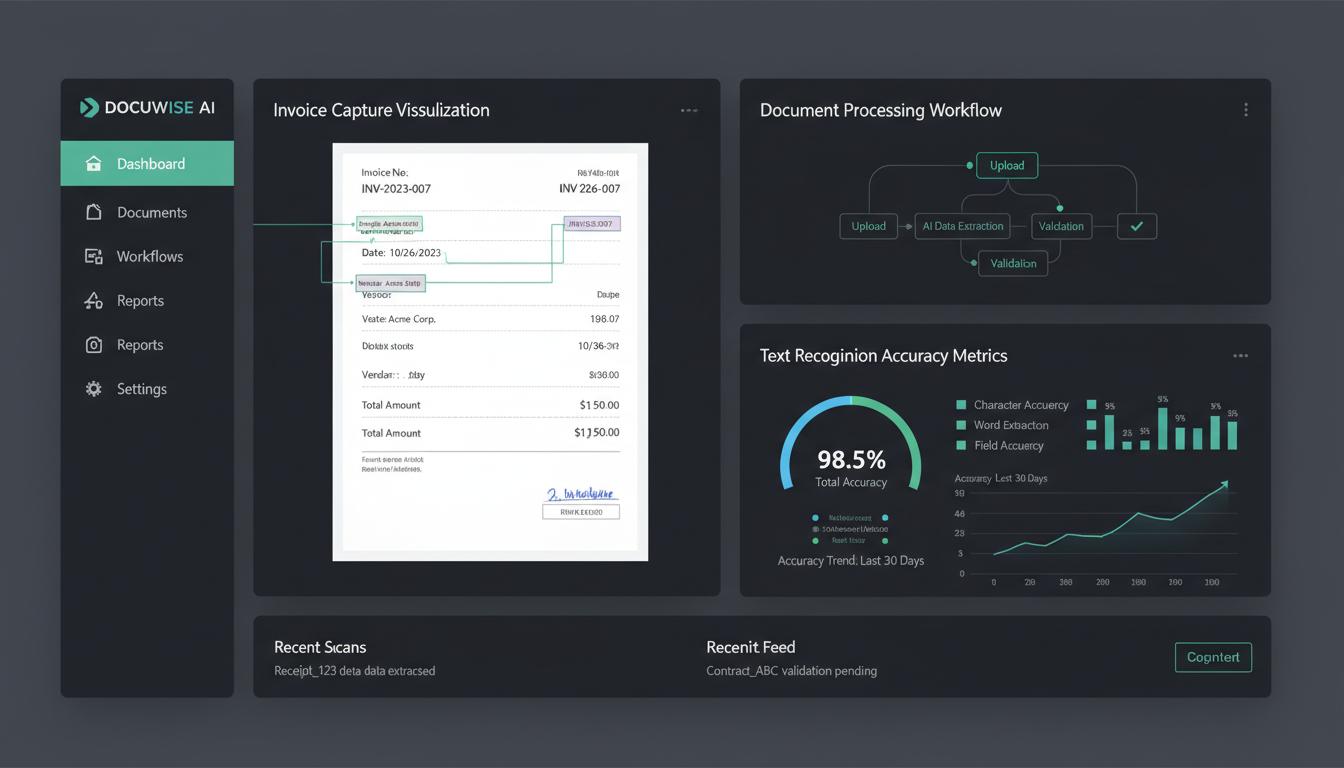The image size is (1344, 768).
Task: Click the Documents page icon
Action: (x=93, y=212)
